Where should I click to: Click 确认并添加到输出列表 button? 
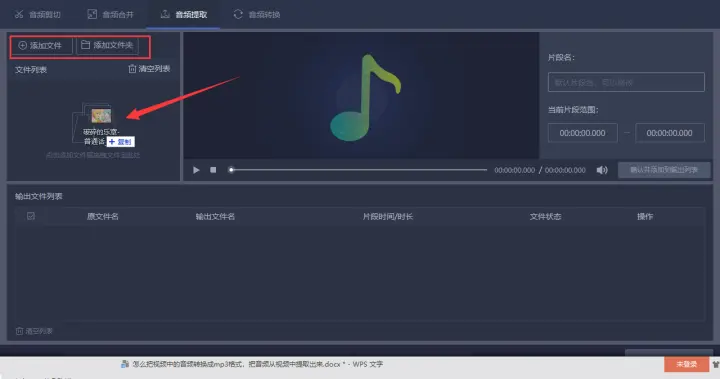pyautogui.click(x=664, y=170)
